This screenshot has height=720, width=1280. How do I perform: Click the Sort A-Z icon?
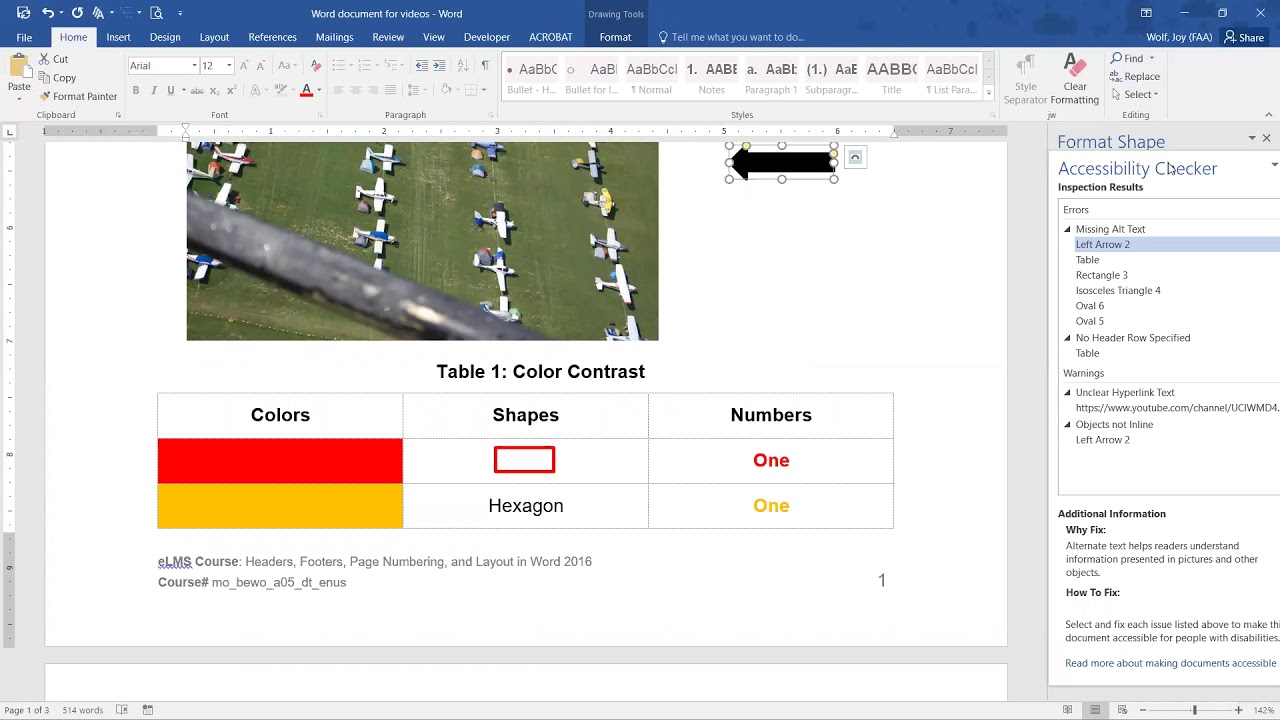click(463, 66)
